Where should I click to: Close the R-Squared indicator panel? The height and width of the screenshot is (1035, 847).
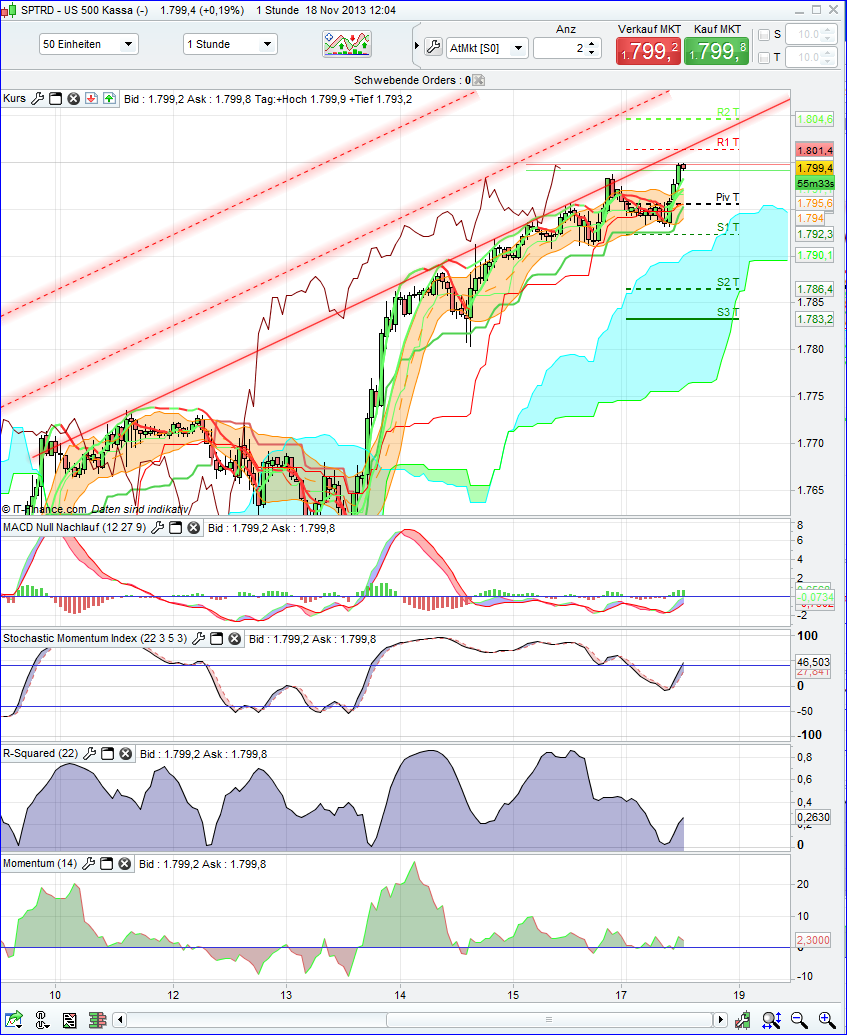click(124, 753)
